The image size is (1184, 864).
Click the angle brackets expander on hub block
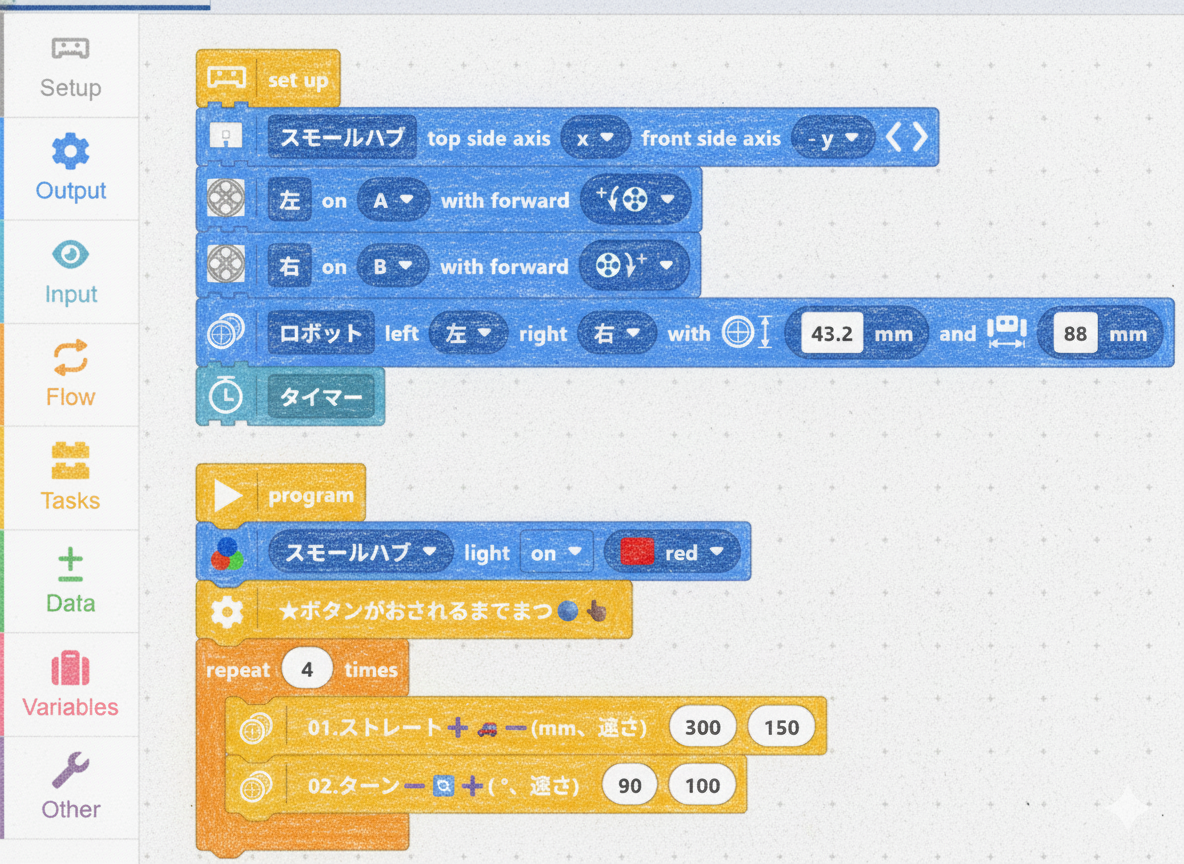pyautogui.click(x=908, y=137)
